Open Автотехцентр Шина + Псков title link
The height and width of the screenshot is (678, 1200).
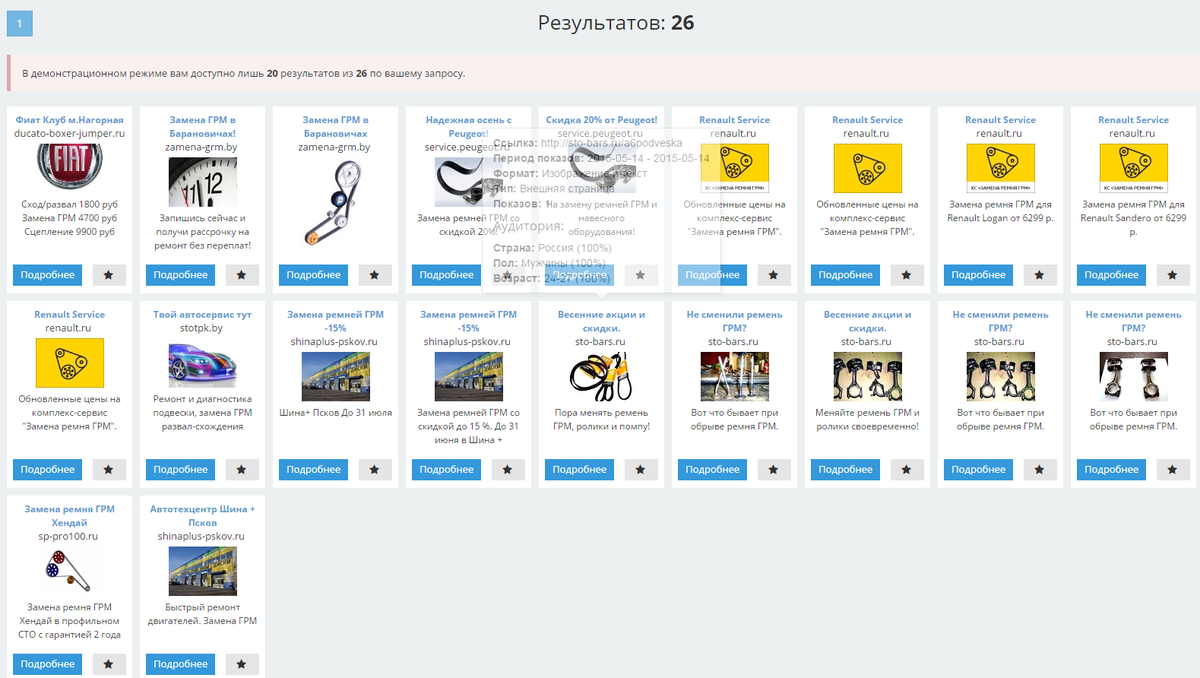[x=202, y=515]
